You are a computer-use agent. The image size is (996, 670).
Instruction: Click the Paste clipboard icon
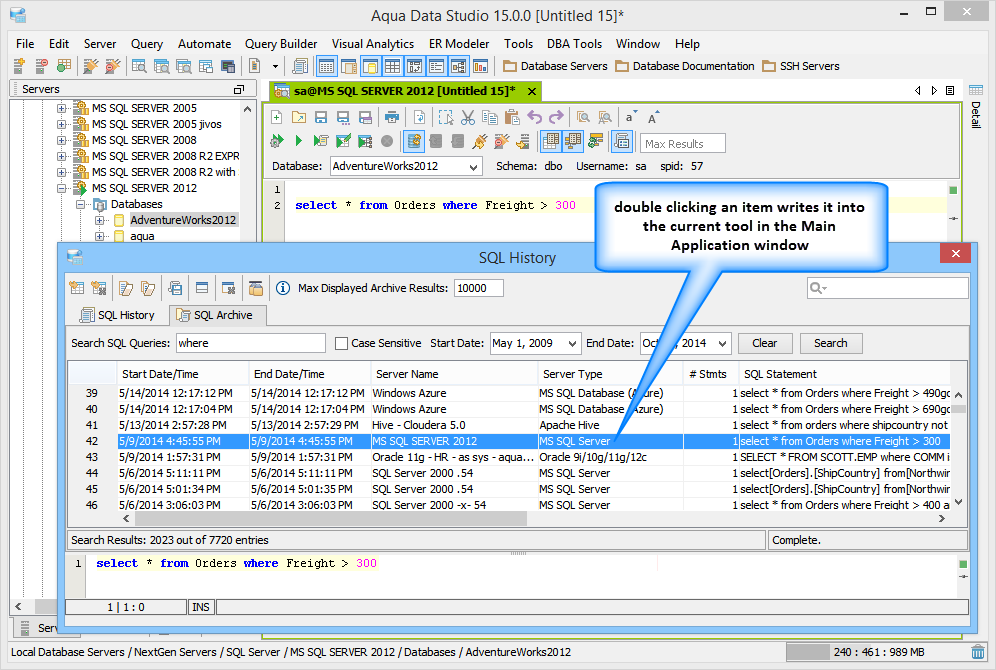point(512,117)
